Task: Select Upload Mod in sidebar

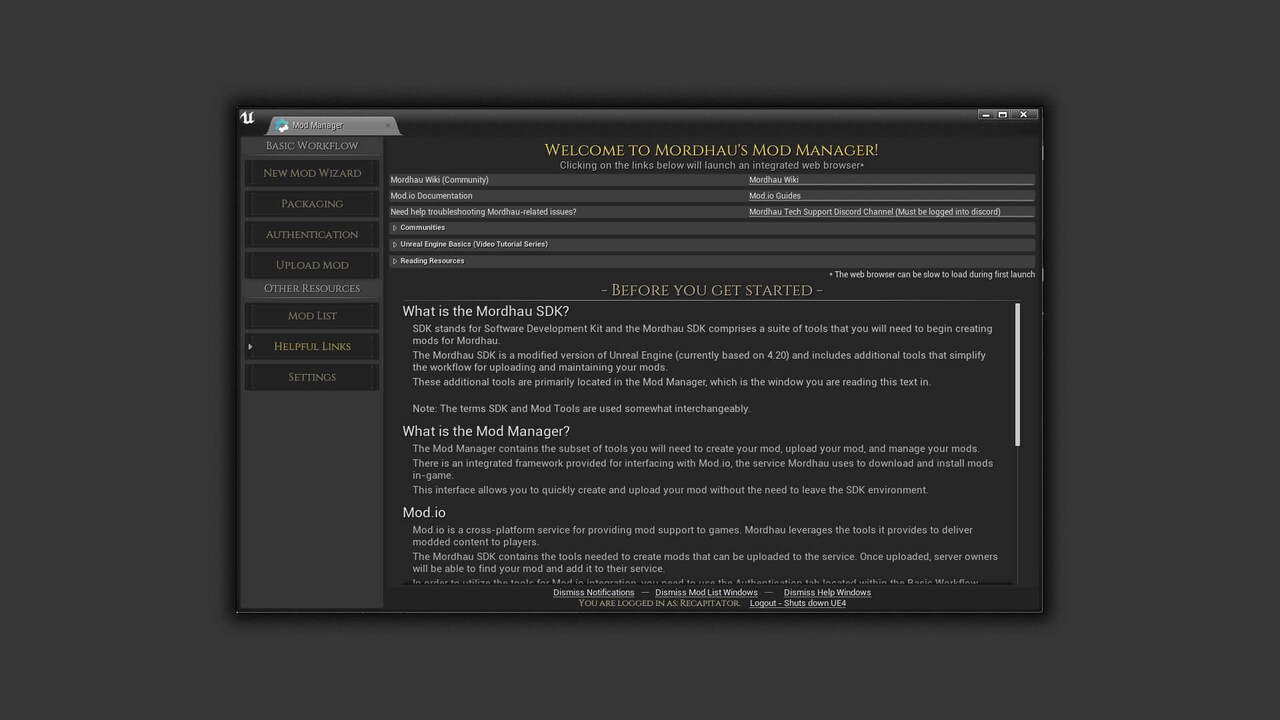Action: 312,265
